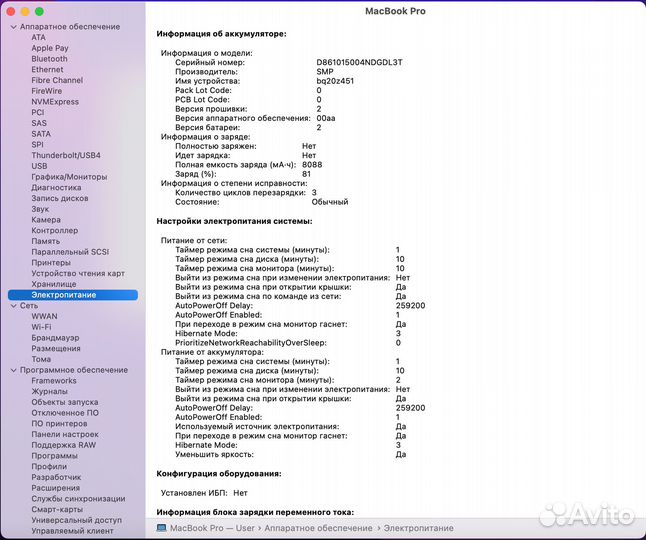Click the laptop icon in the path bar

(162, 527)
